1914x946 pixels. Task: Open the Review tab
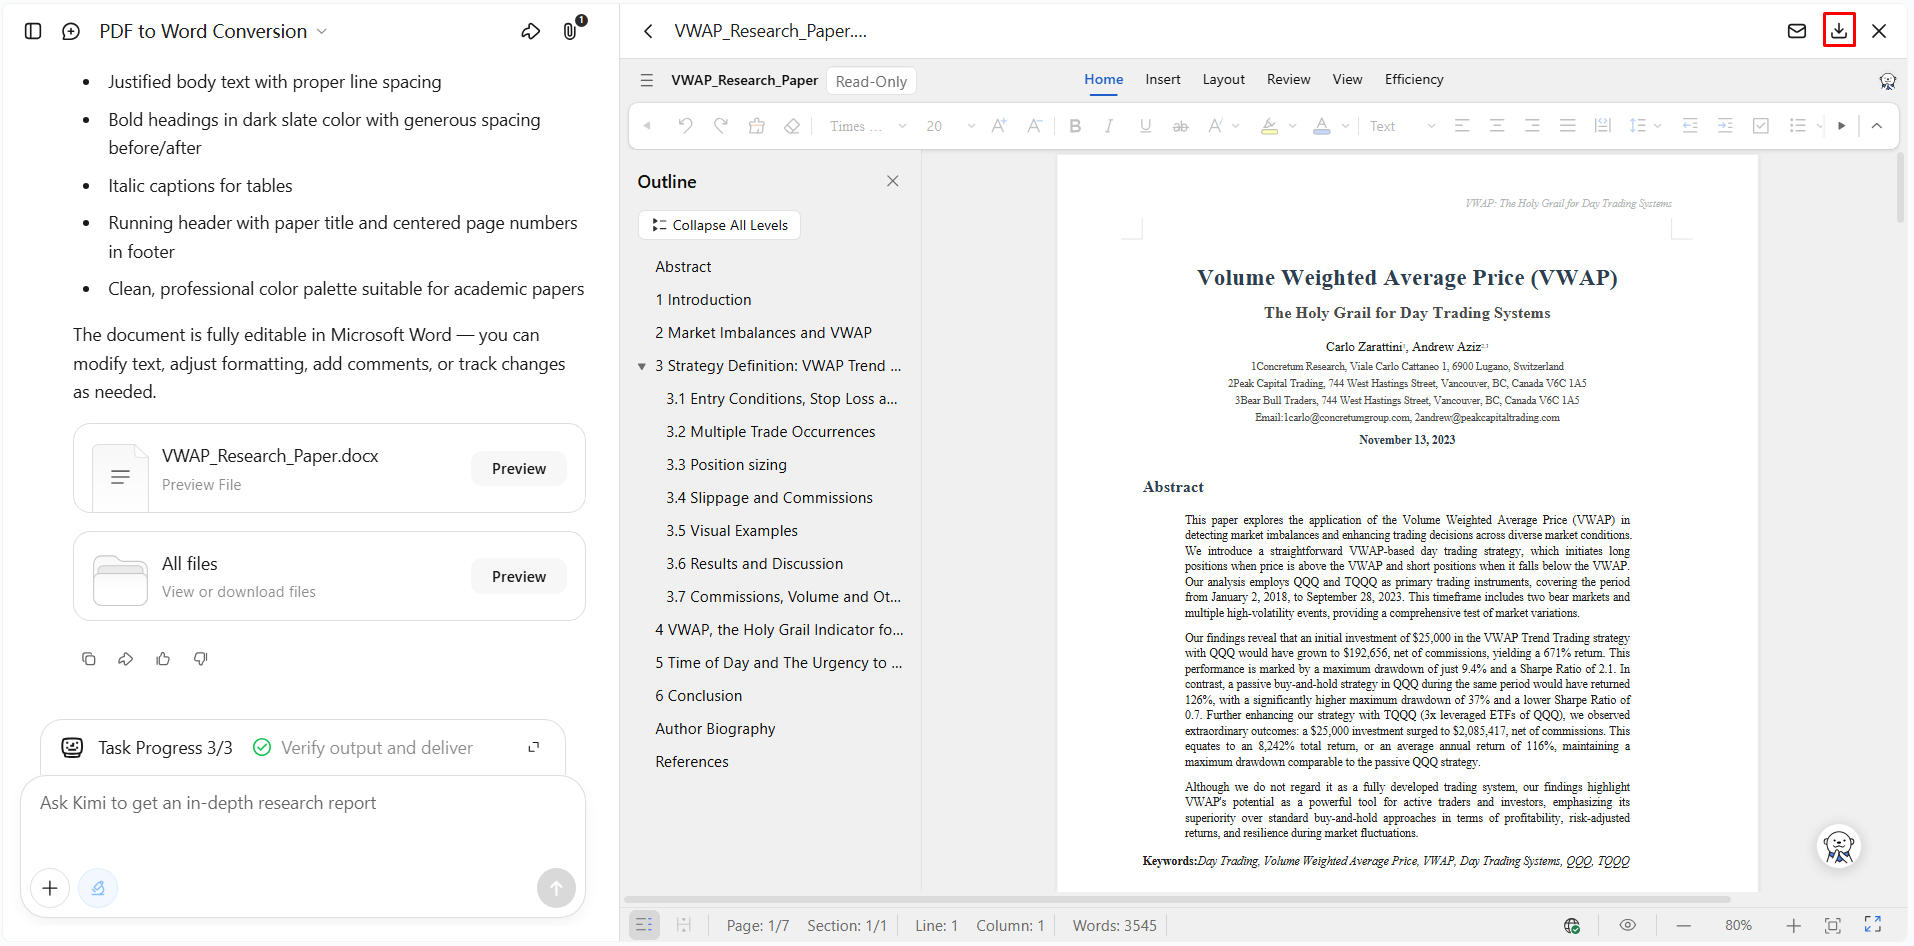(1288, 80)
